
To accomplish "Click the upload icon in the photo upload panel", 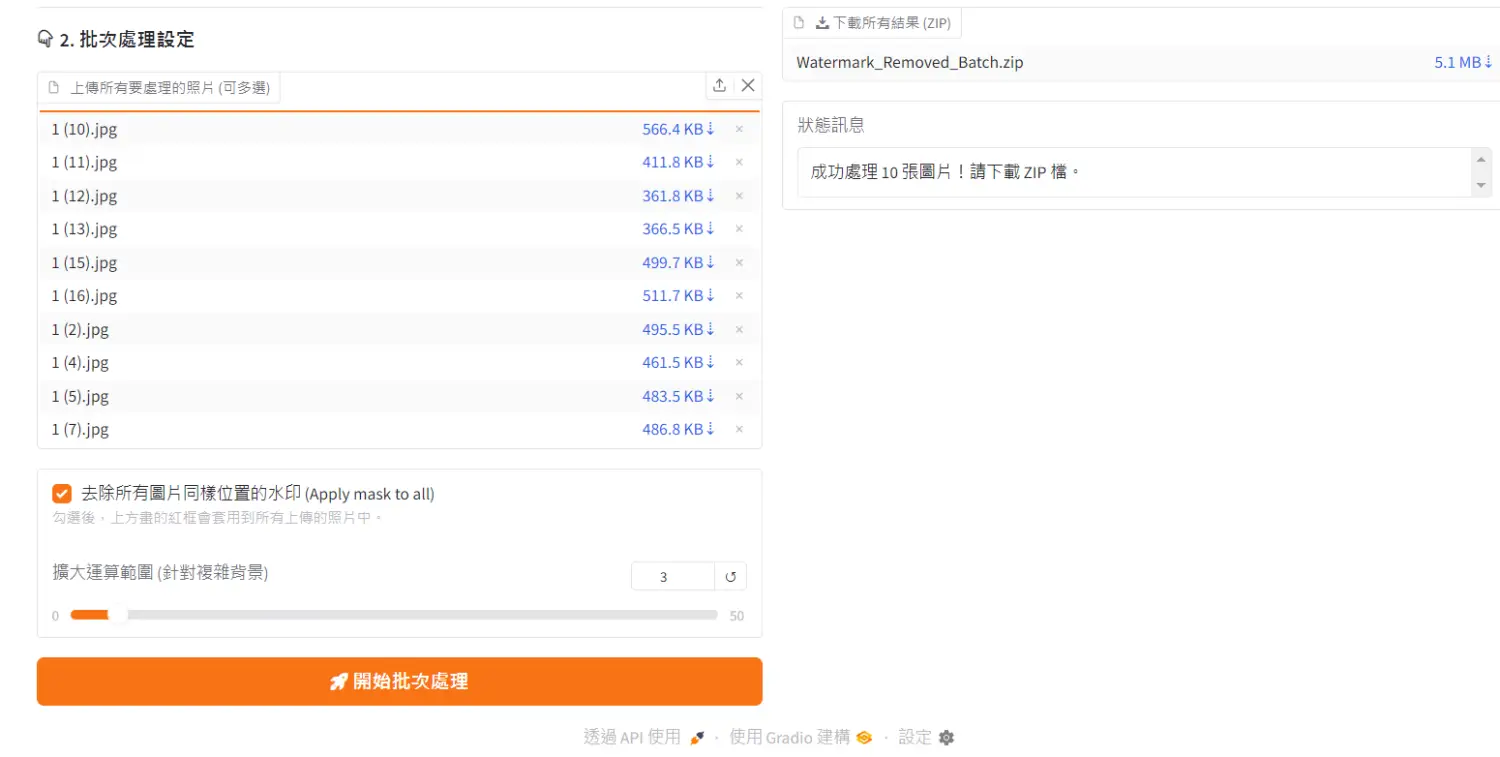I will 719,86.
